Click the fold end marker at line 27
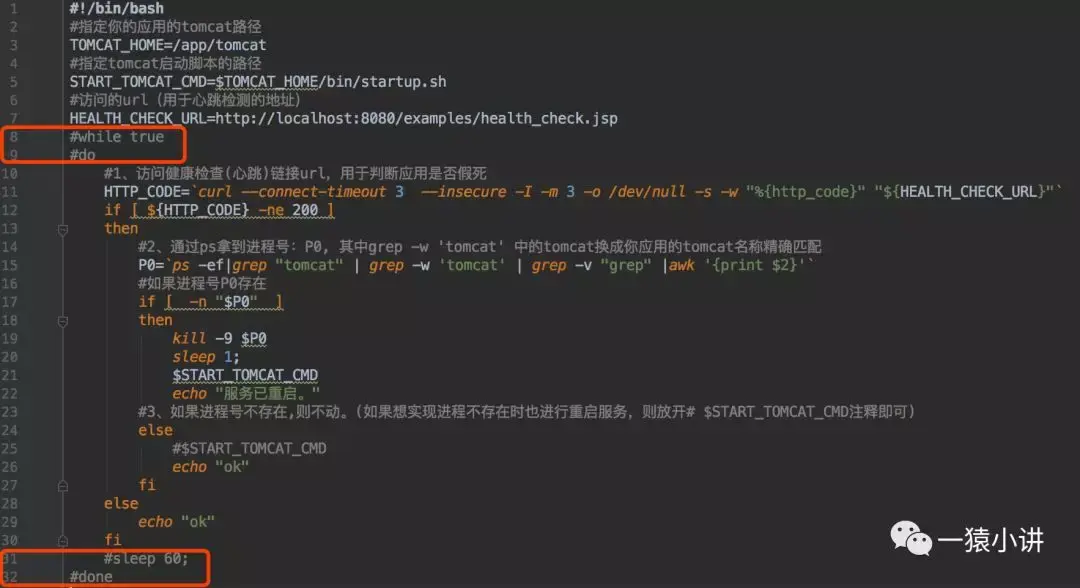This screenshot has width=1080, height=588. 63,485
